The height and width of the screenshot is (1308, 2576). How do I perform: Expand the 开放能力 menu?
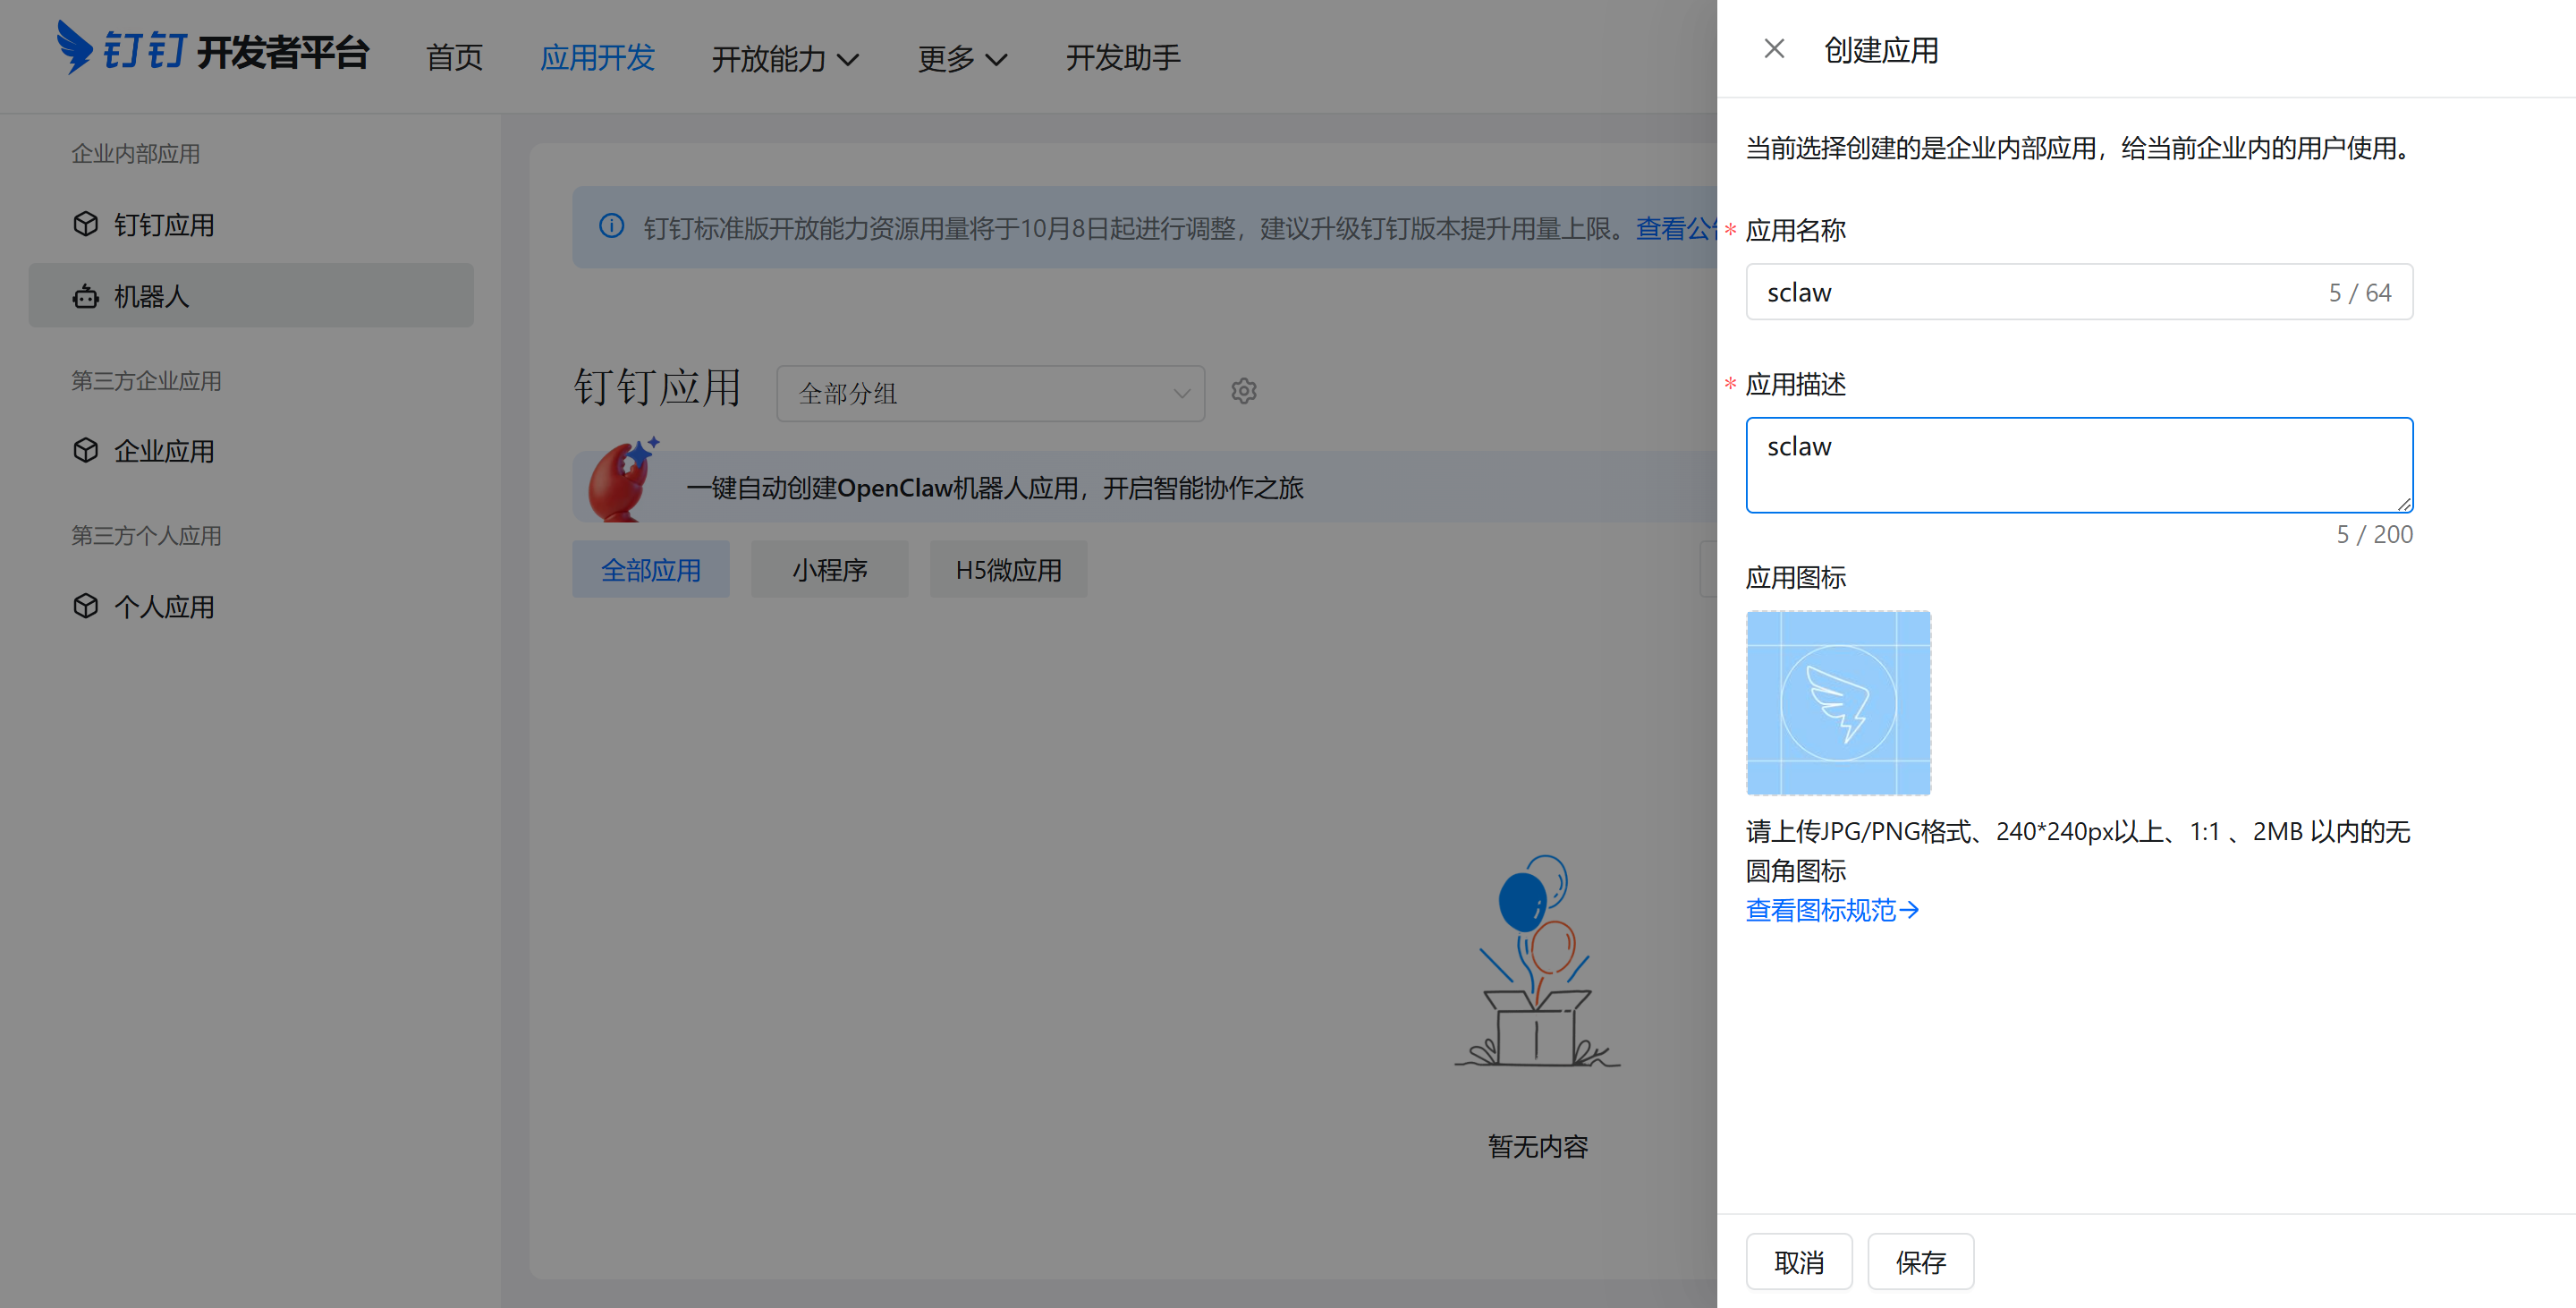(785, 58)
